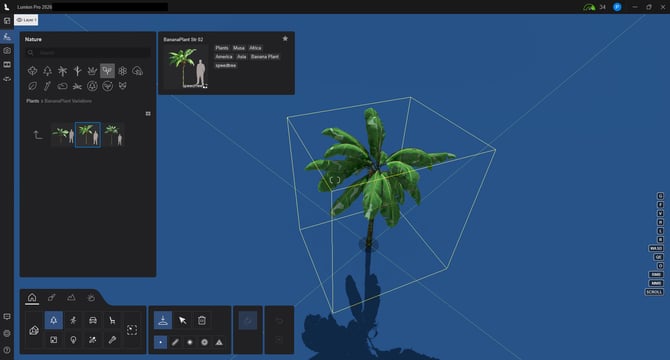This screenshot has height=360, width=670.
Task: Select the walking people object category
Action: coord(73,320)
